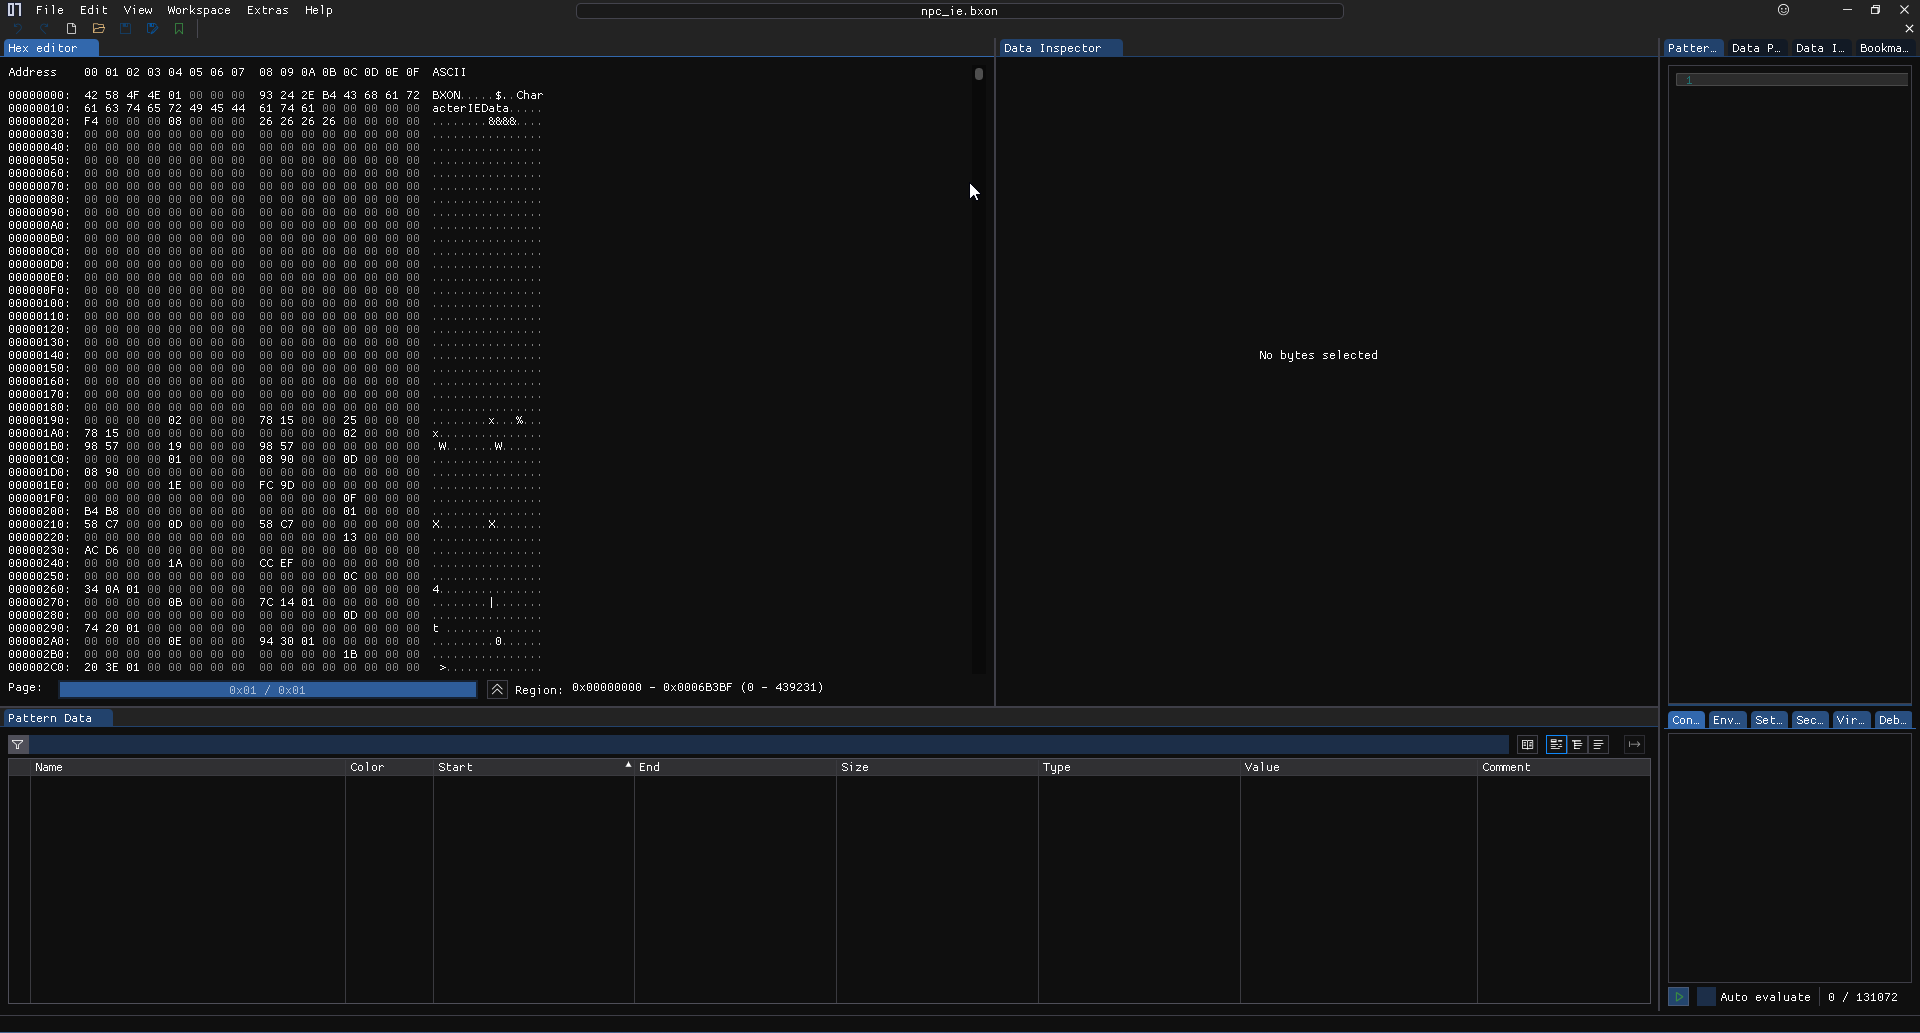Select the Hex editor tab
The image size is (1920, 1033).
pos(50,48)
